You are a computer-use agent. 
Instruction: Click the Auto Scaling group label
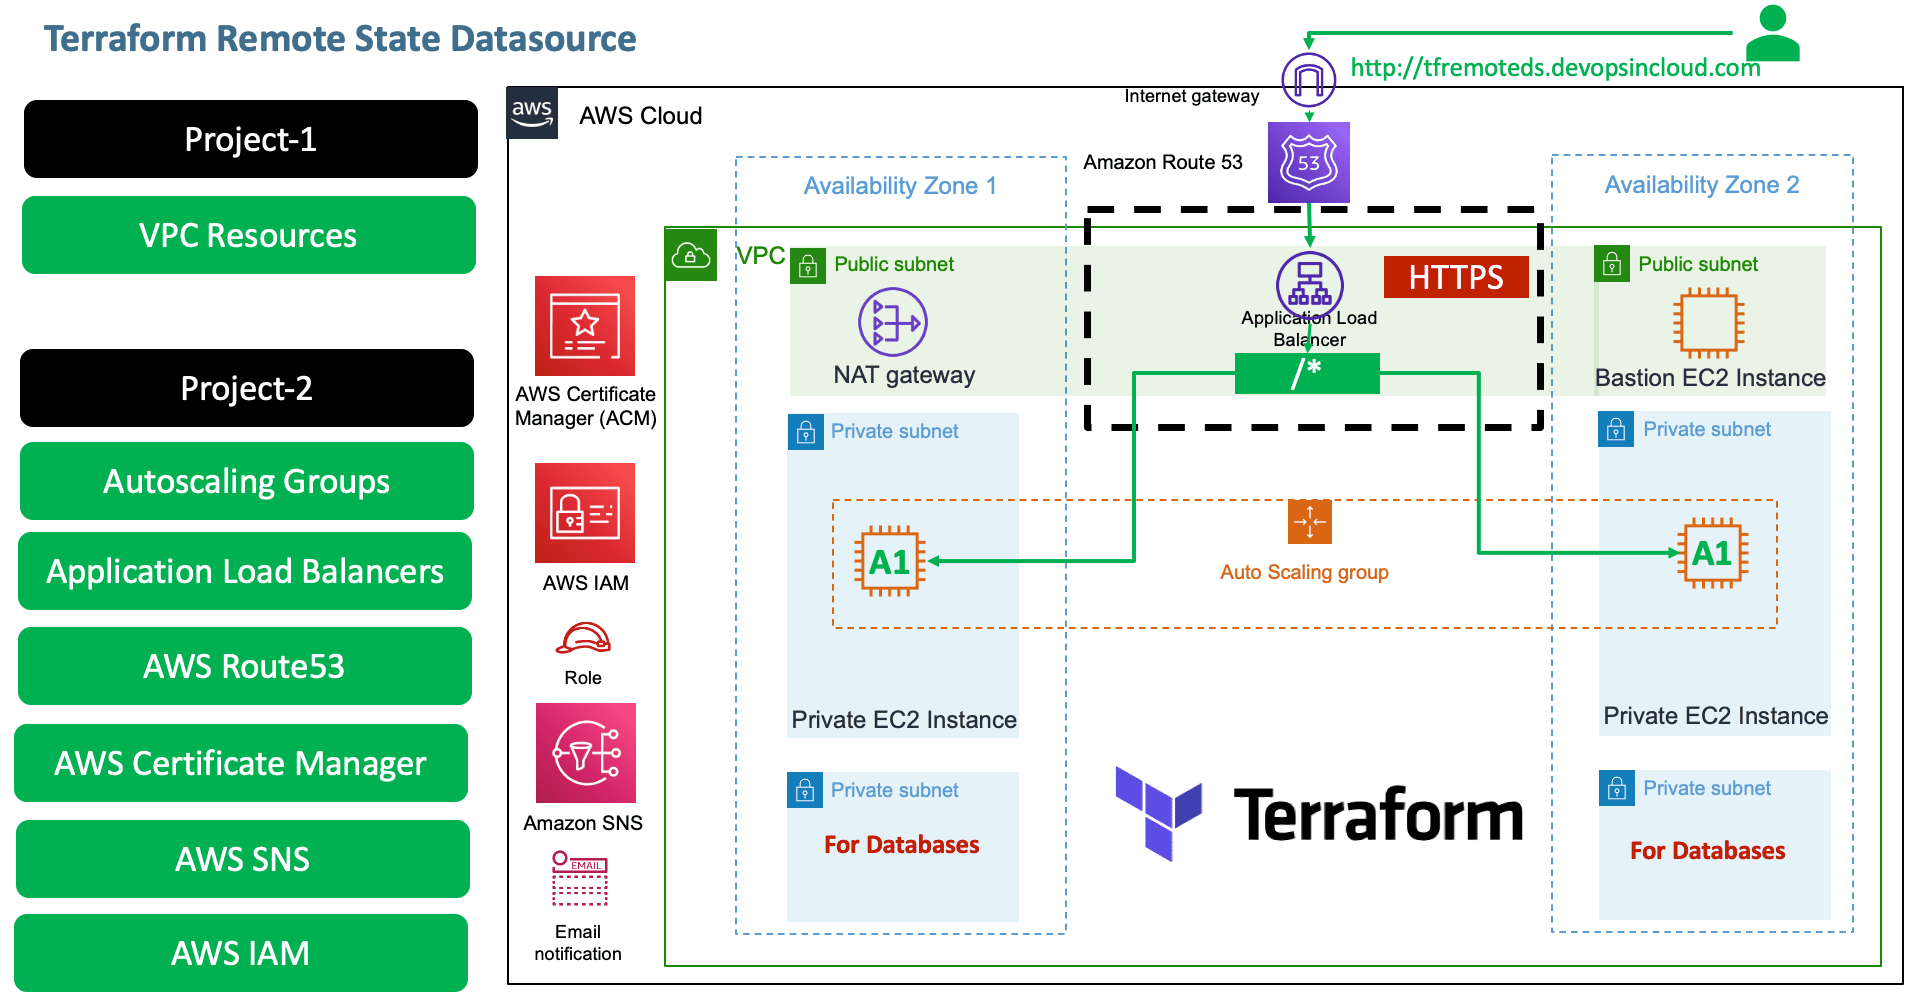tap(1304, 572)
